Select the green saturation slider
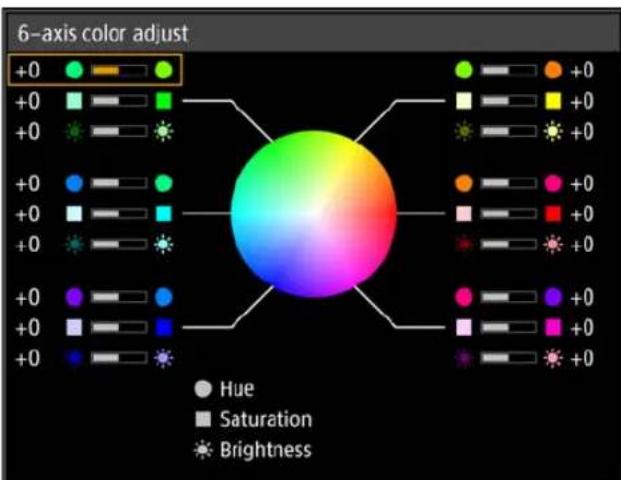 point(119,101)
